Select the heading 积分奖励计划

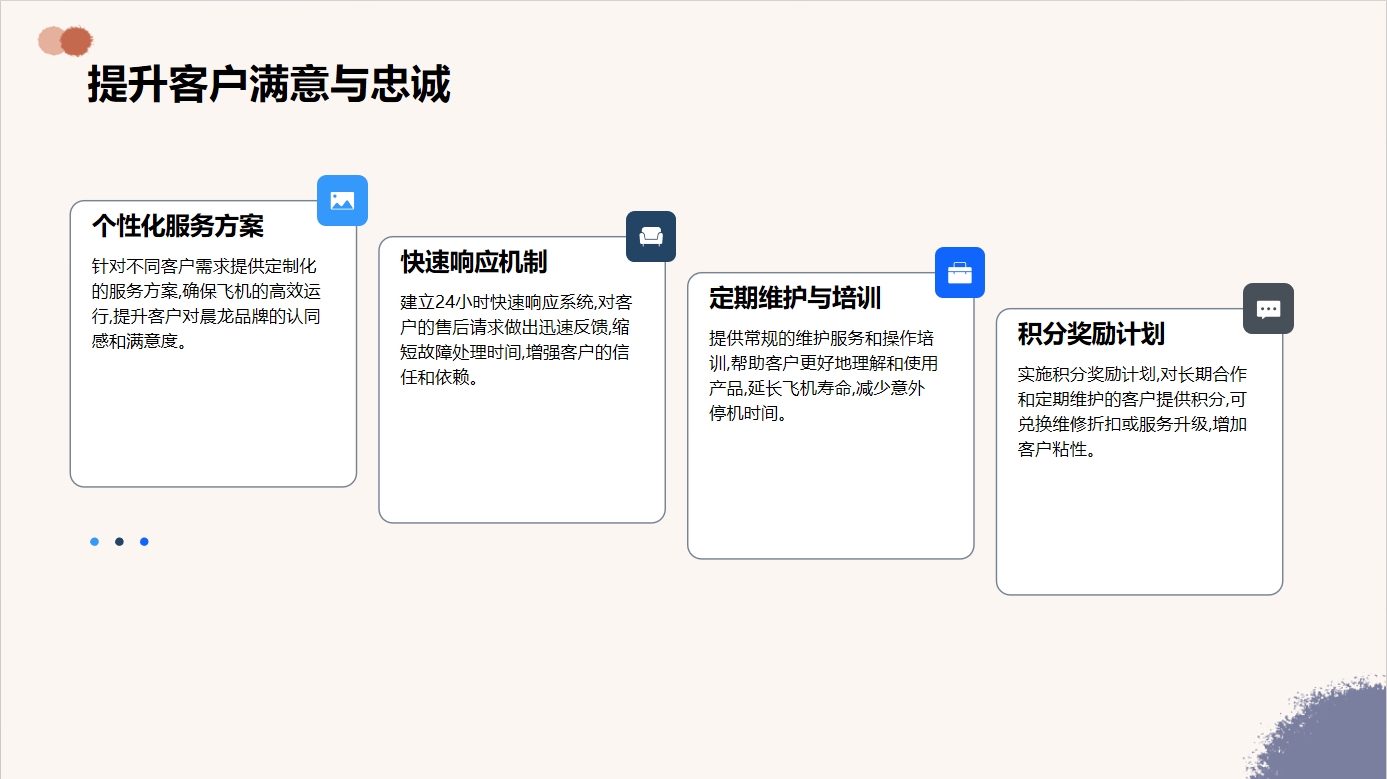tap(1091, 334)
